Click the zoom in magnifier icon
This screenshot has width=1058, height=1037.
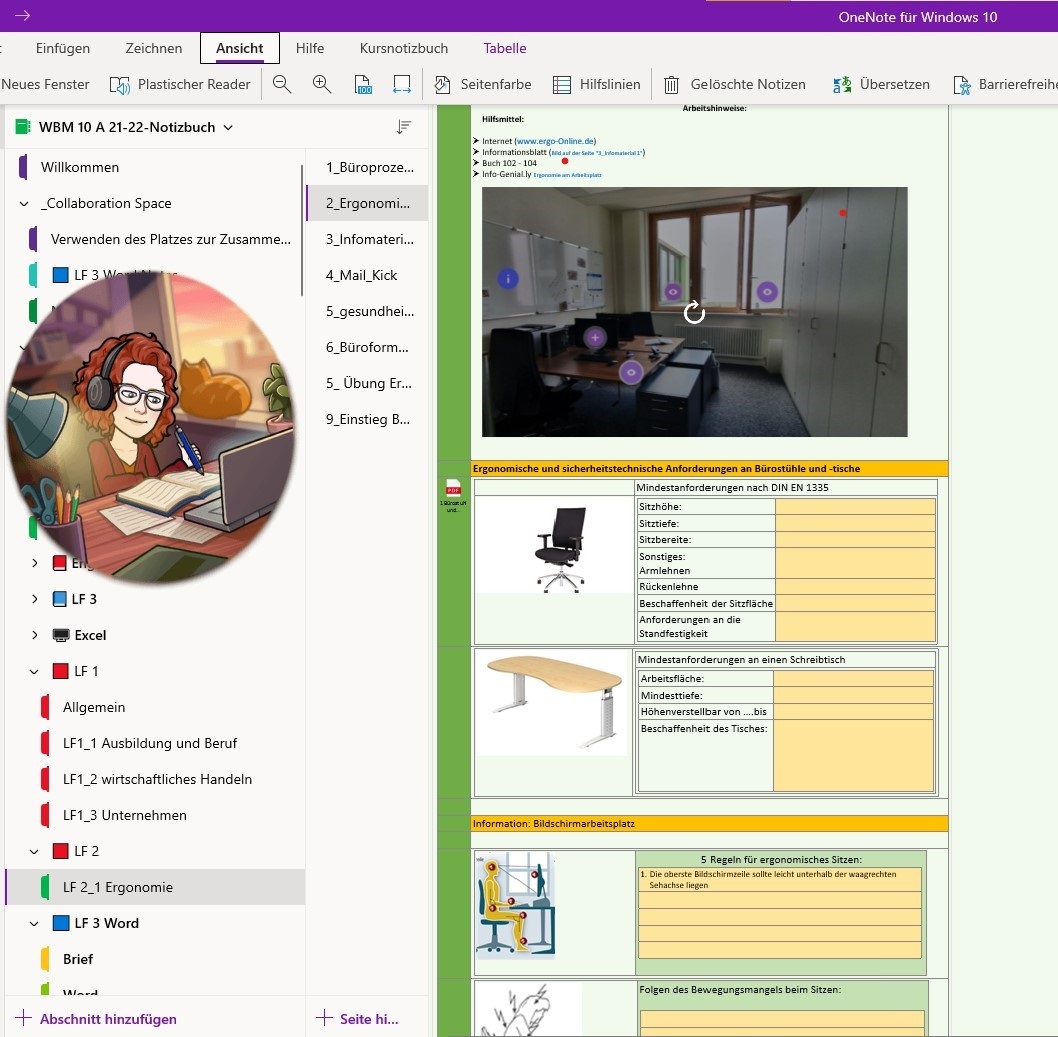(322, 84)
